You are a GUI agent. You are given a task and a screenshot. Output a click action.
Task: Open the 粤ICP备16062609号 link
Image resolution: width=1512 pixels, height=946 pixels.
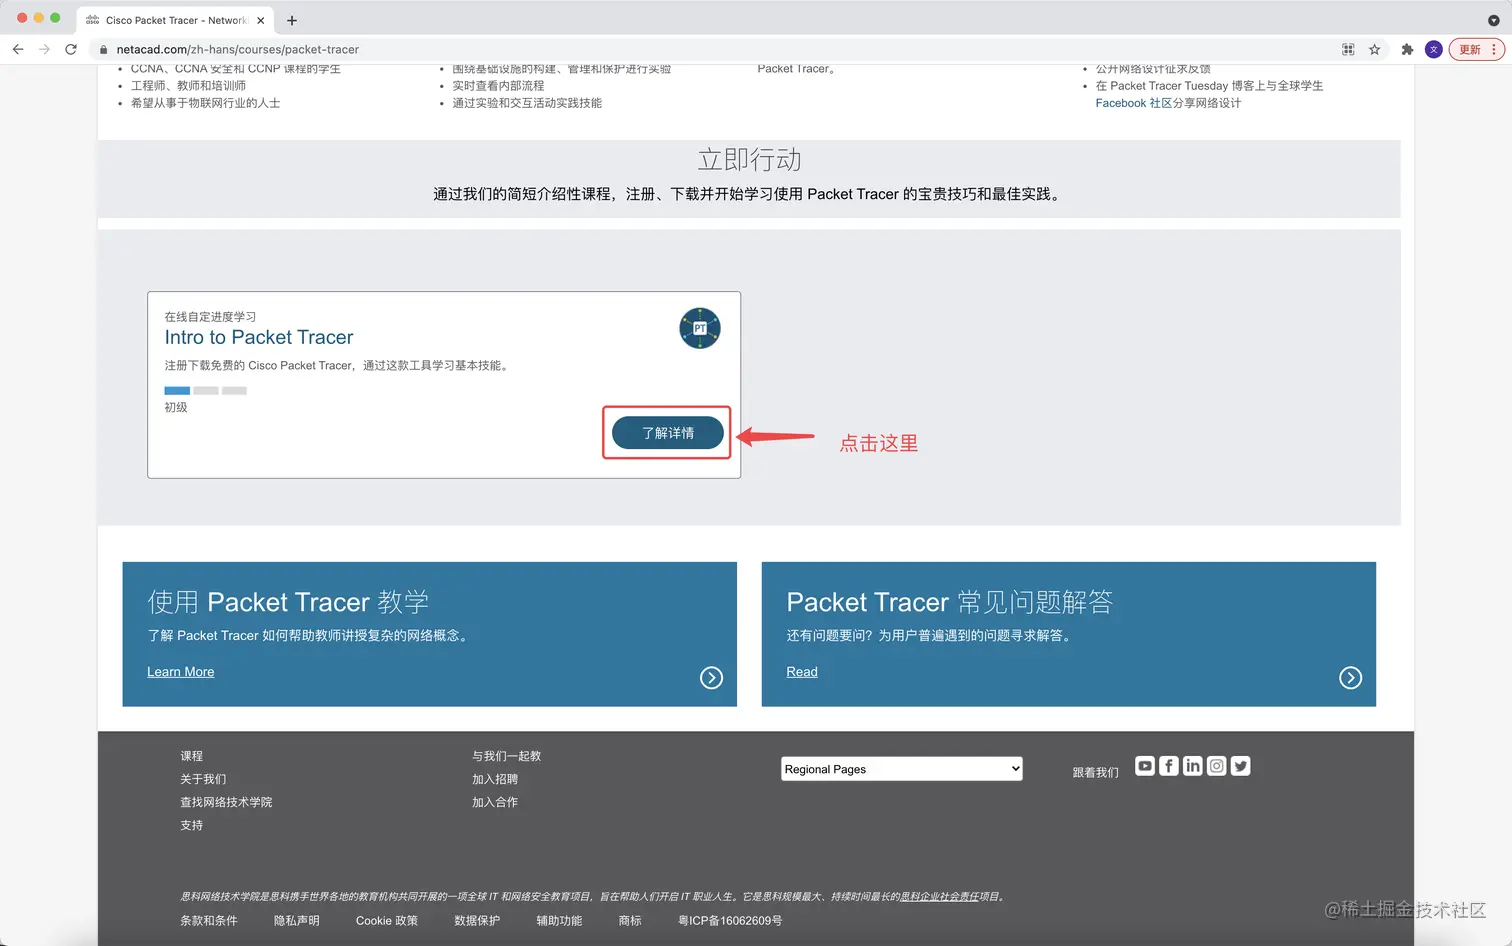[730, 921]
